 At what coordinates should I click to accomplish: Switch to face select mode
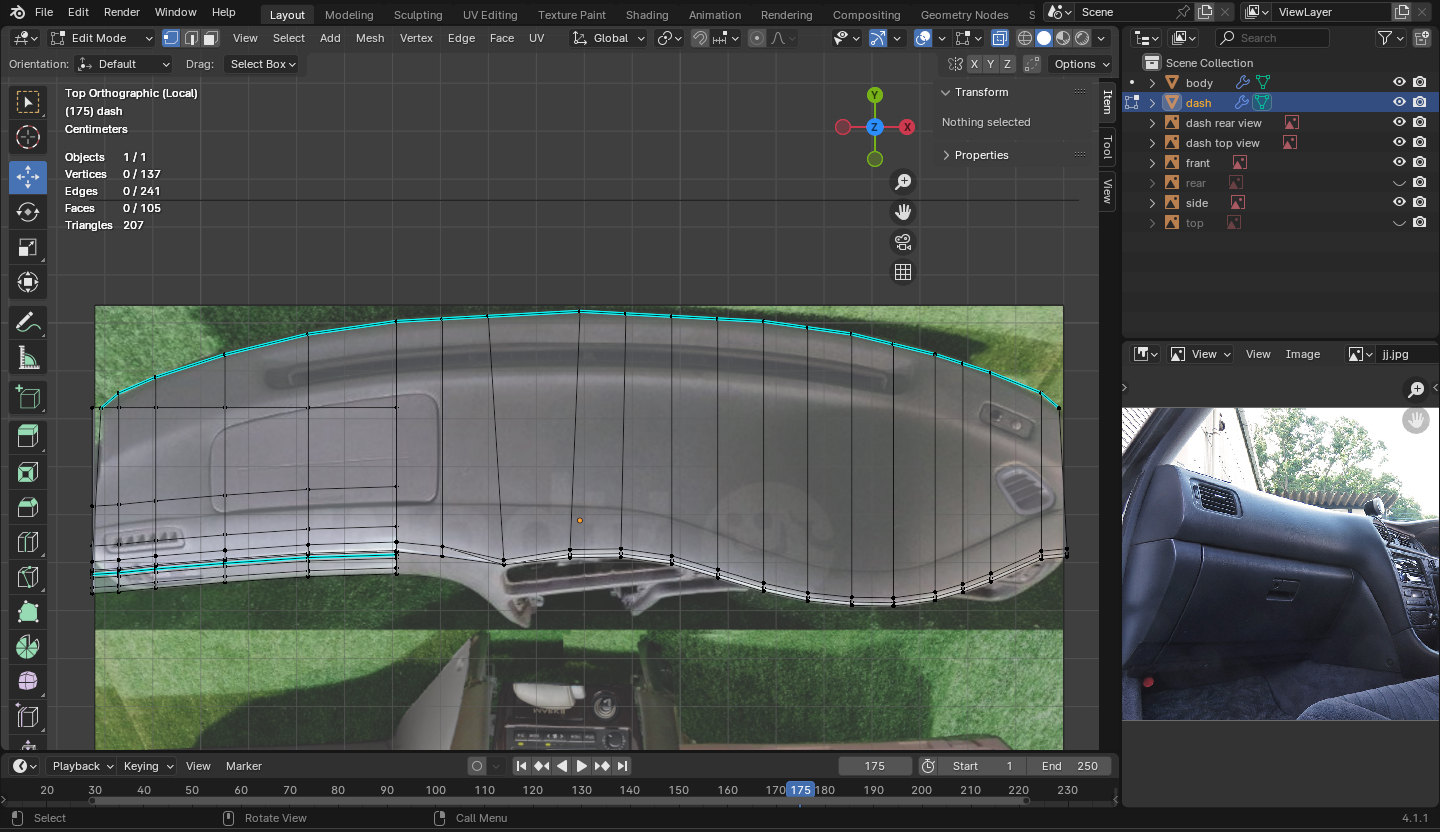(210, 38)
